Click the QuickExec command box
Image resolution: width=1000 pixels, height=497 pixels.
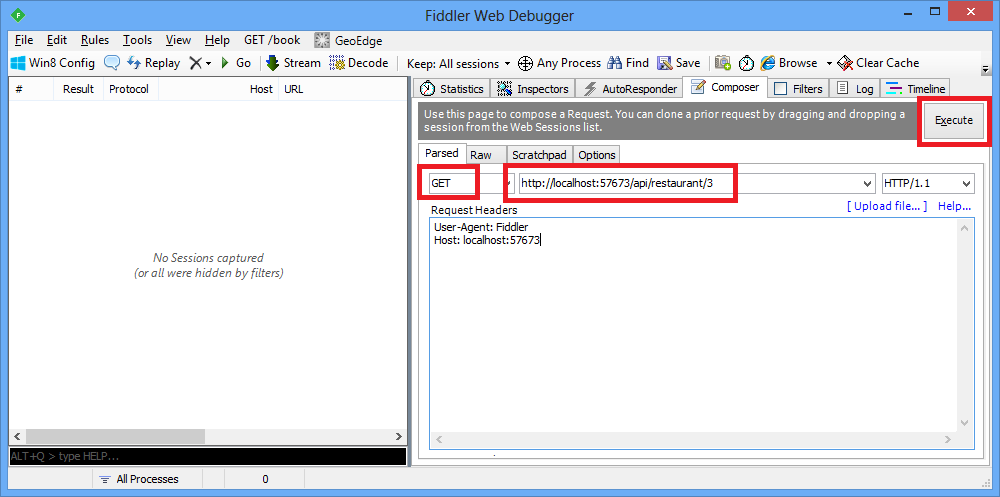pos(207,457)
